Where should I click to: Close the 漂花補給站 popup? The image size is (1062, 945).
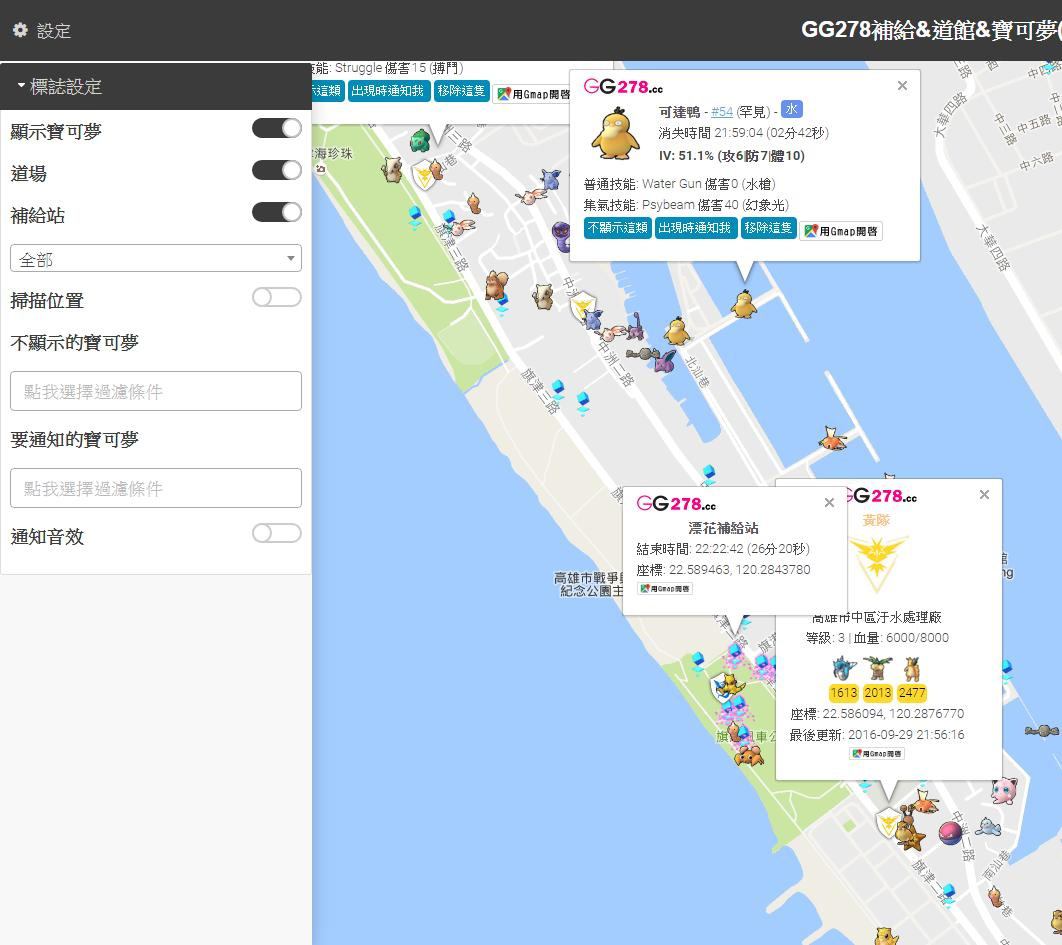click(829, 503)
